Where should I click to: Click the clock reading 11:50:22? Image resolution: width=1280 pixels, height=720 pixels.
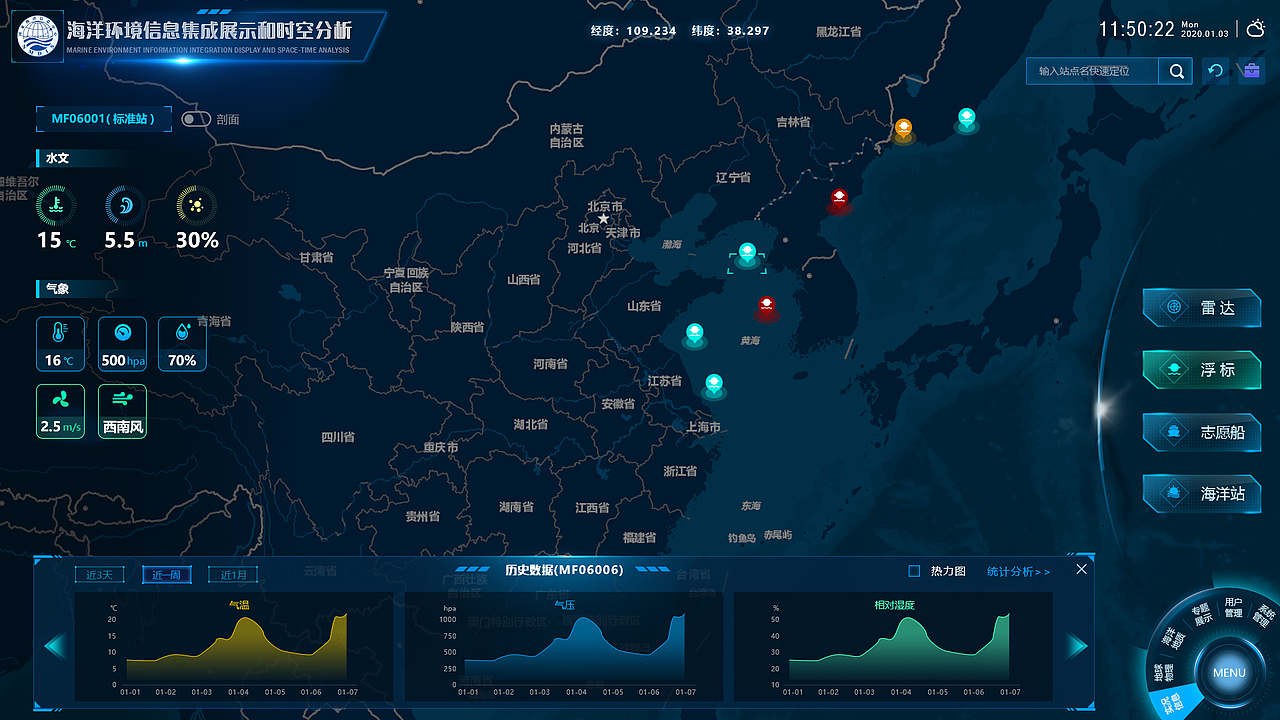1136,29
